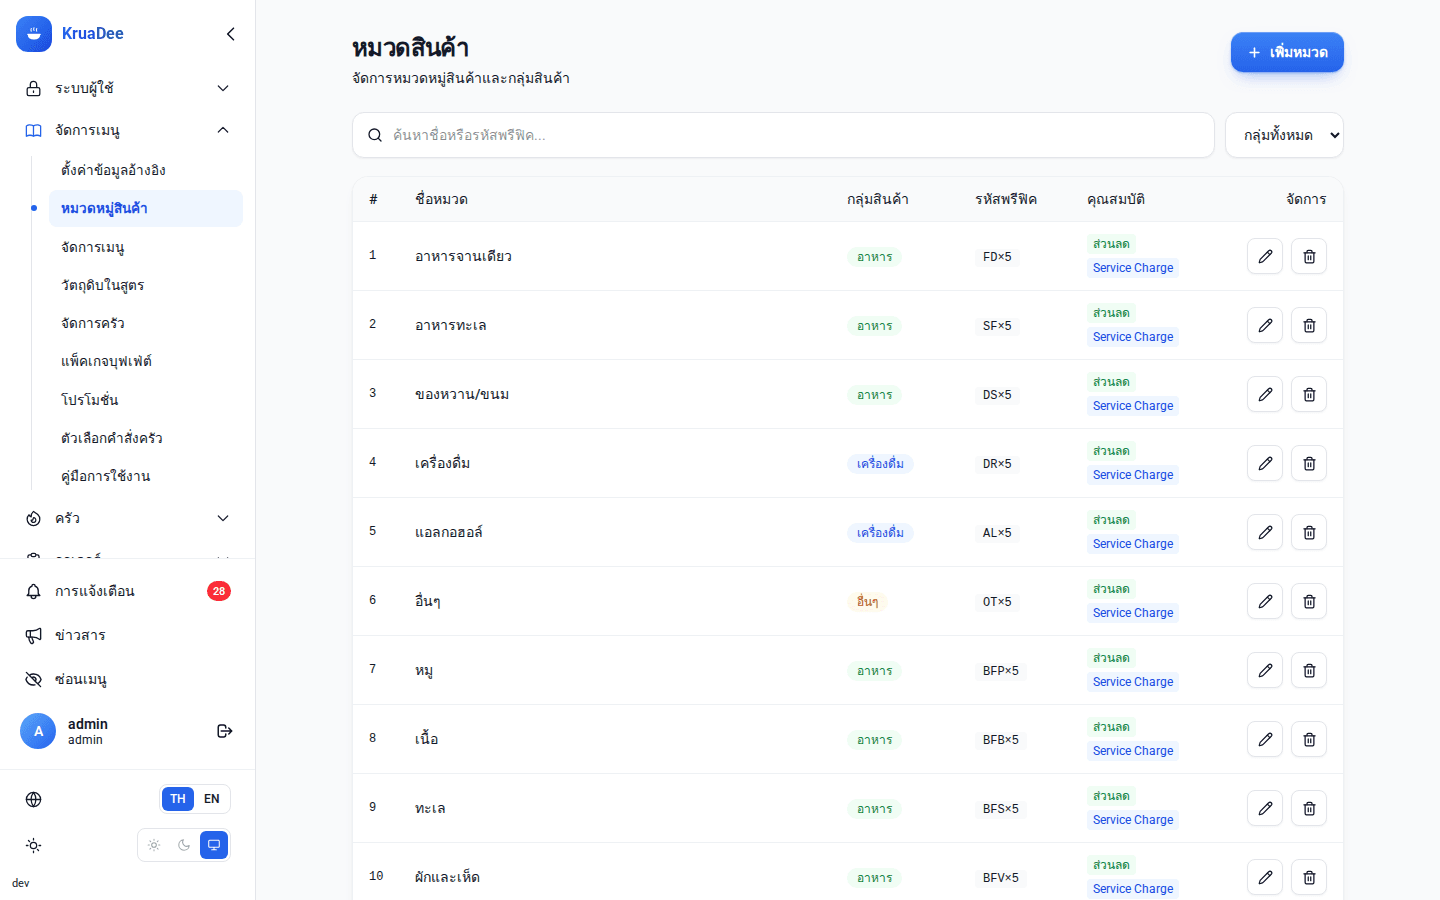
Task: Edit the อาหารจานเดียว category
Action: (x=1265, y=257)
